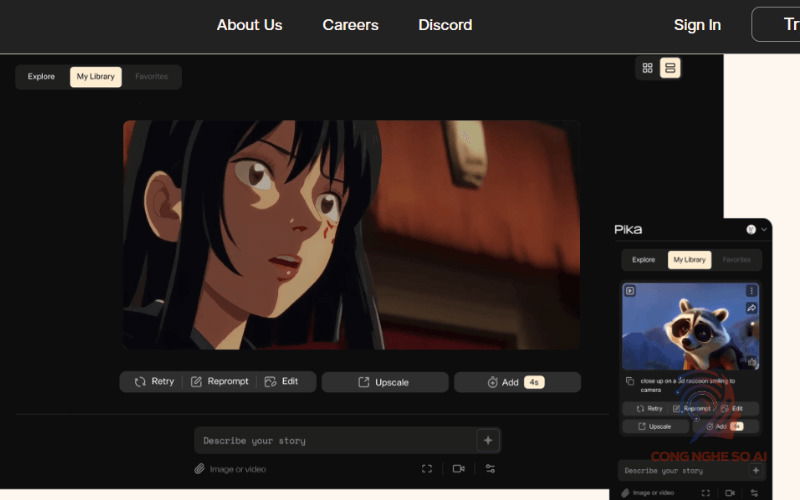Screen dimensions: 800x500
Task: Switch to the Explore tab in the main panel
Action: 41,77
